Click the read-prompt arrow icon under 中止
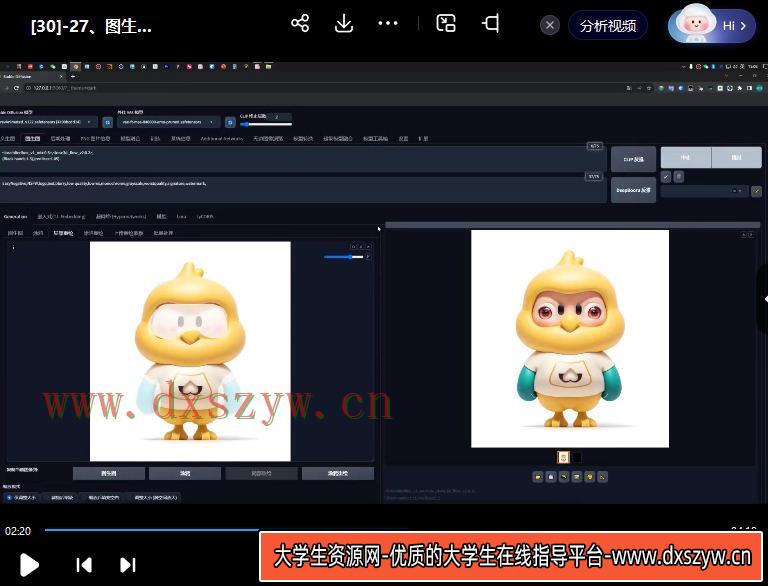The width and height of the screenshot is (768, 586). [x=666, y=176]
